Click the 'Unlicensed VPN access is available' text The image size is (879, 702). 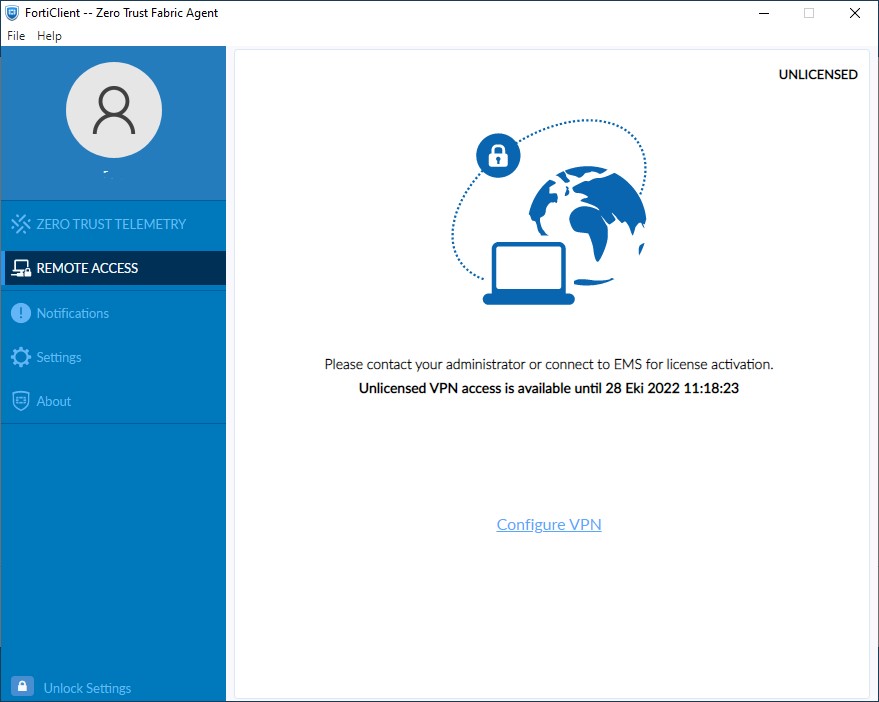tap(549, 388)
